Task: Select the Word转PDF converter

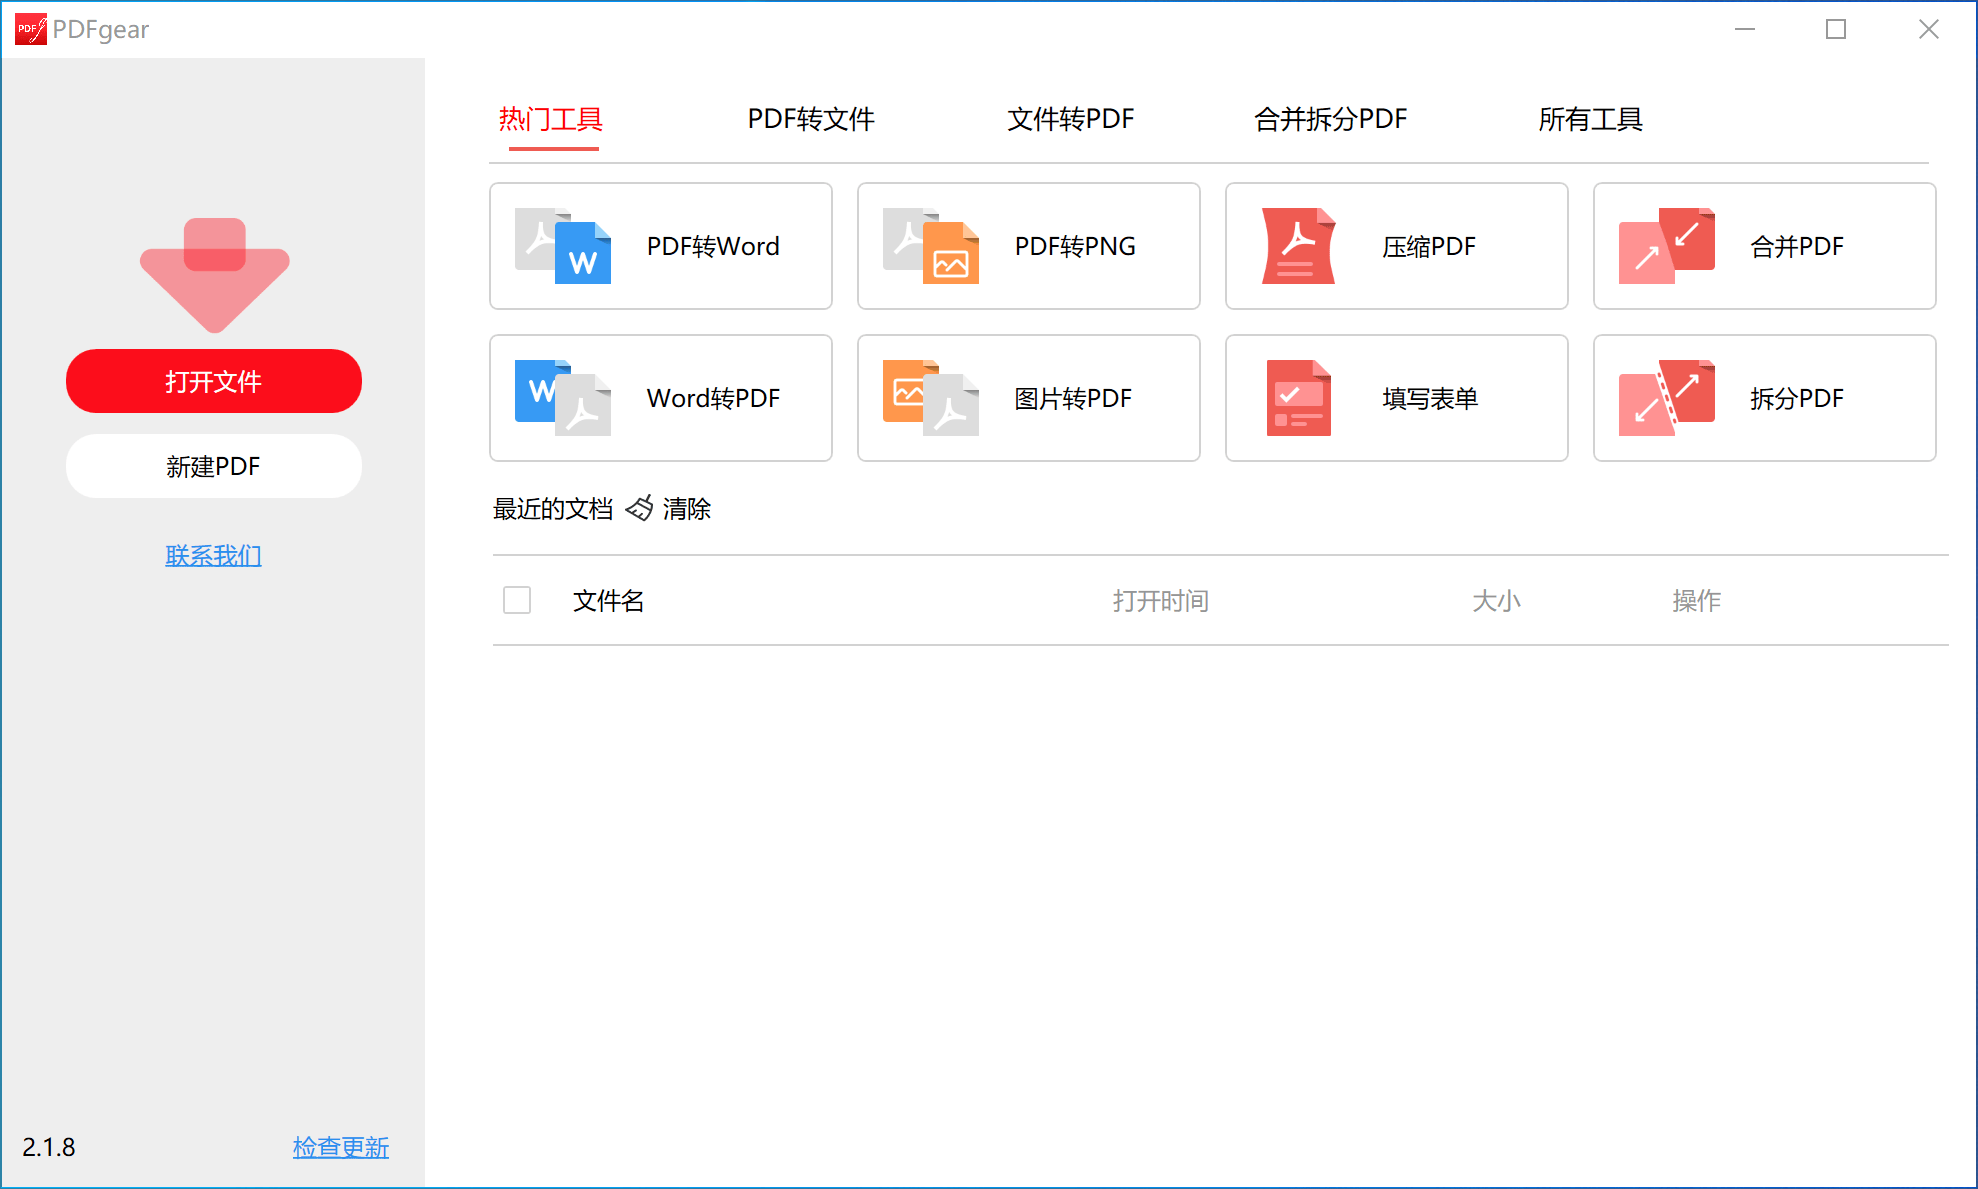Action: 660,398
